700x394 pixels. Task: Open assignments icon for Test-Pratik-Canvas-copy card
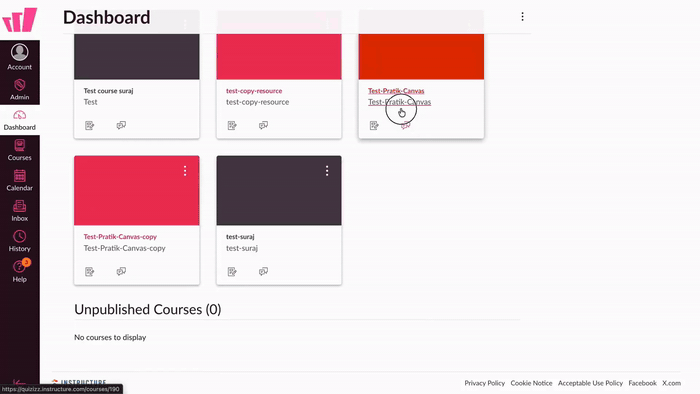pyautogui.click(x=90, y=271)
